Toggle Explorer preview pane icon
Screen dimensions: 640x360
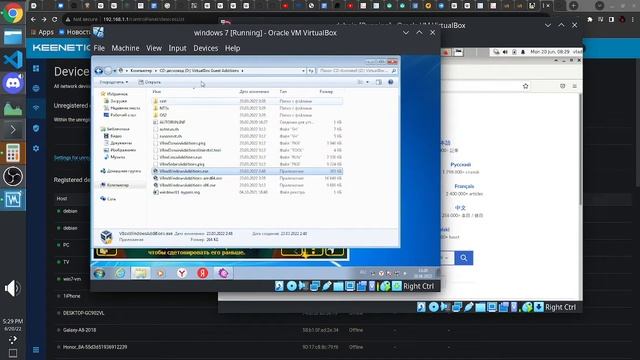point(379,82)
